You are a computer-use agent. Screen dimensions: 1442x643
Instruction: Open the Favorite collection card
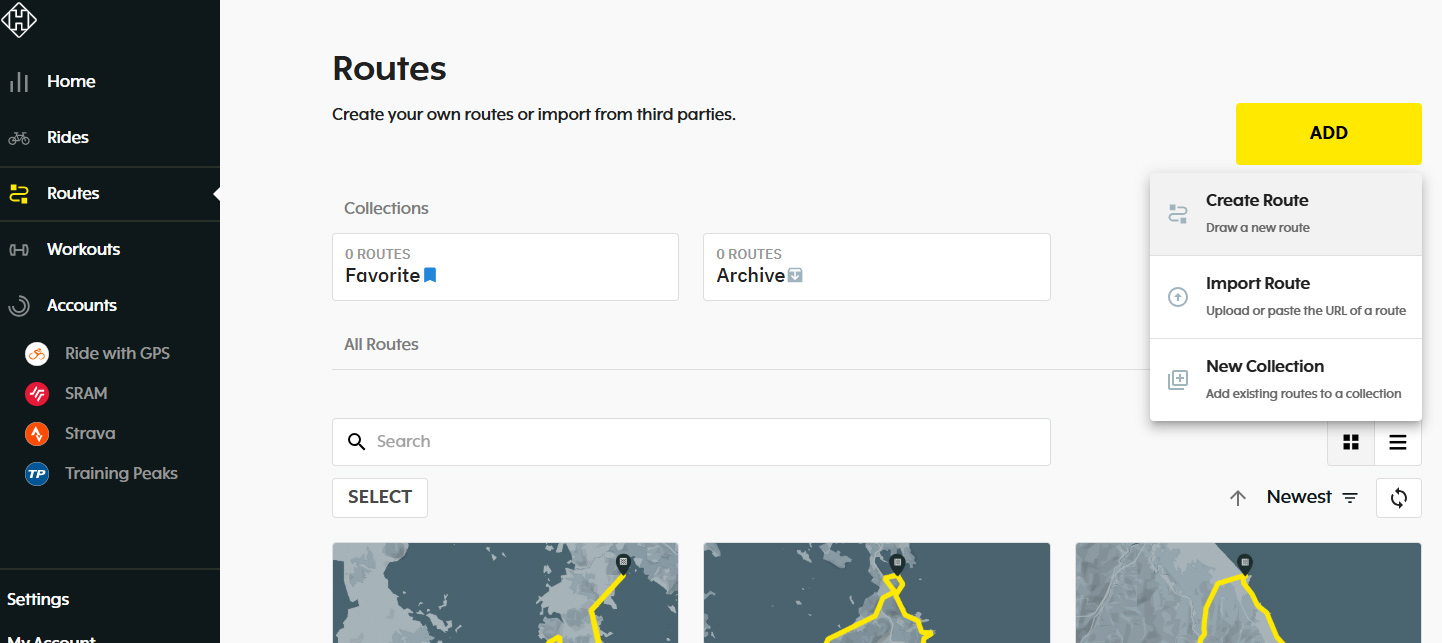[505, 267]
